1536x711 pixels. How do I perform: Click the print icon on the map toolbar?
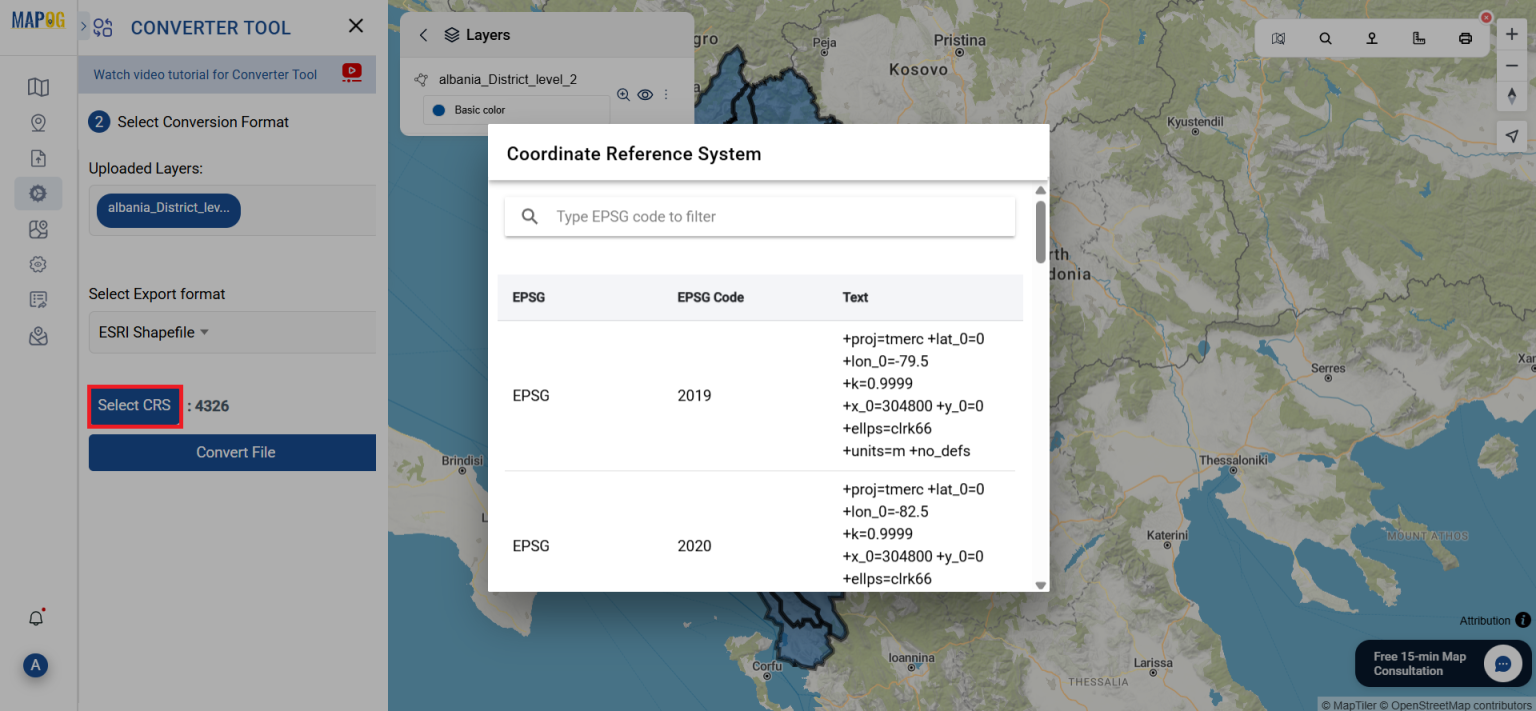[x=1465, y=37]
